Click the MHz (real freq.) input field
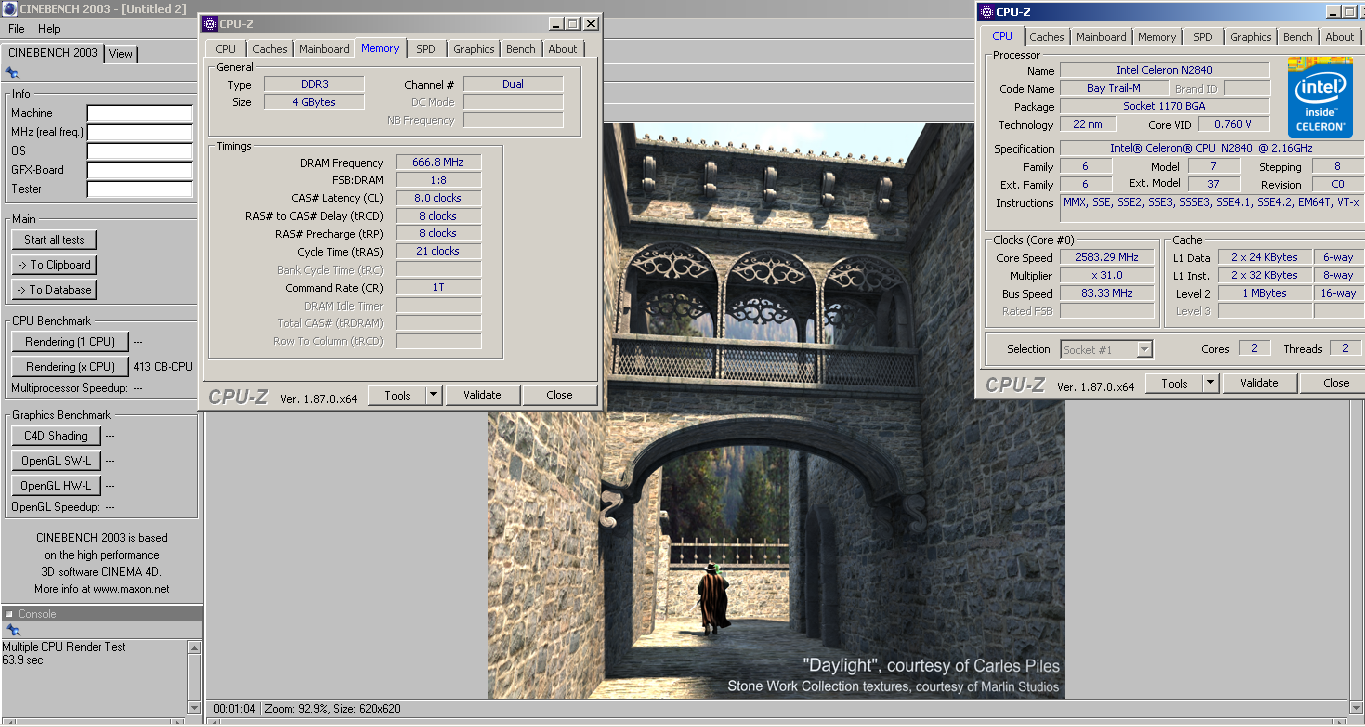The image size is (1365, 727). 139,132
